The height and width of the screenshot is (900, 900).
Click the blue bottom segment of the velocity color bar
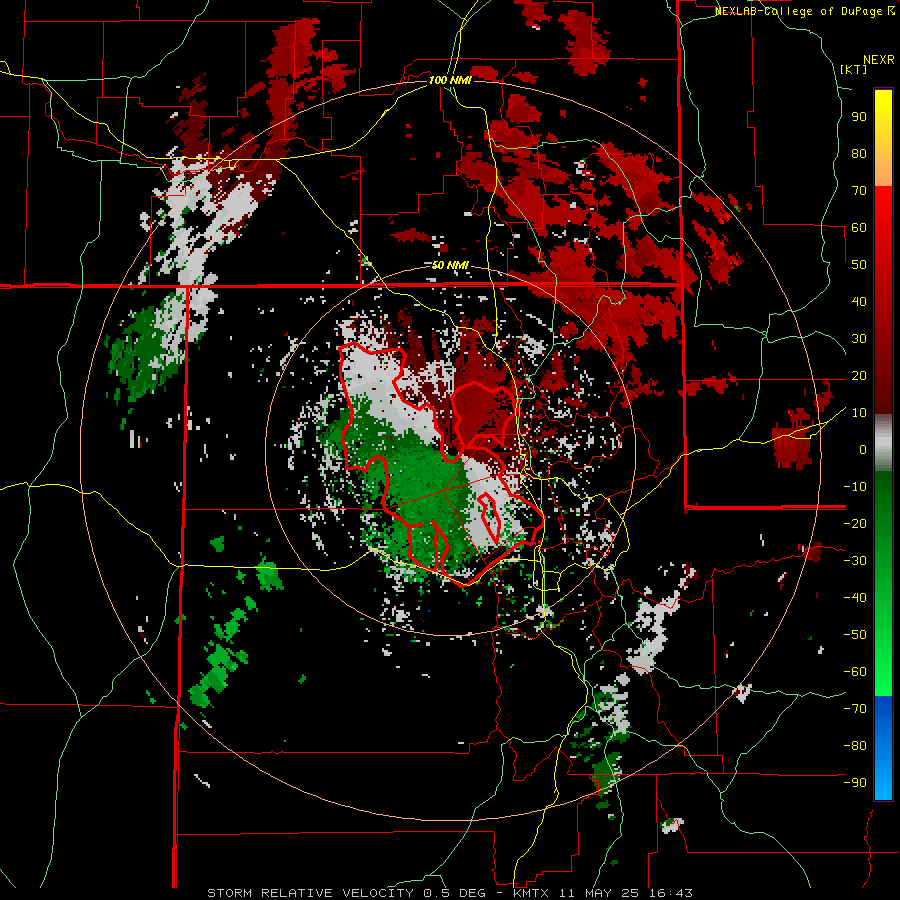[883, 748]
